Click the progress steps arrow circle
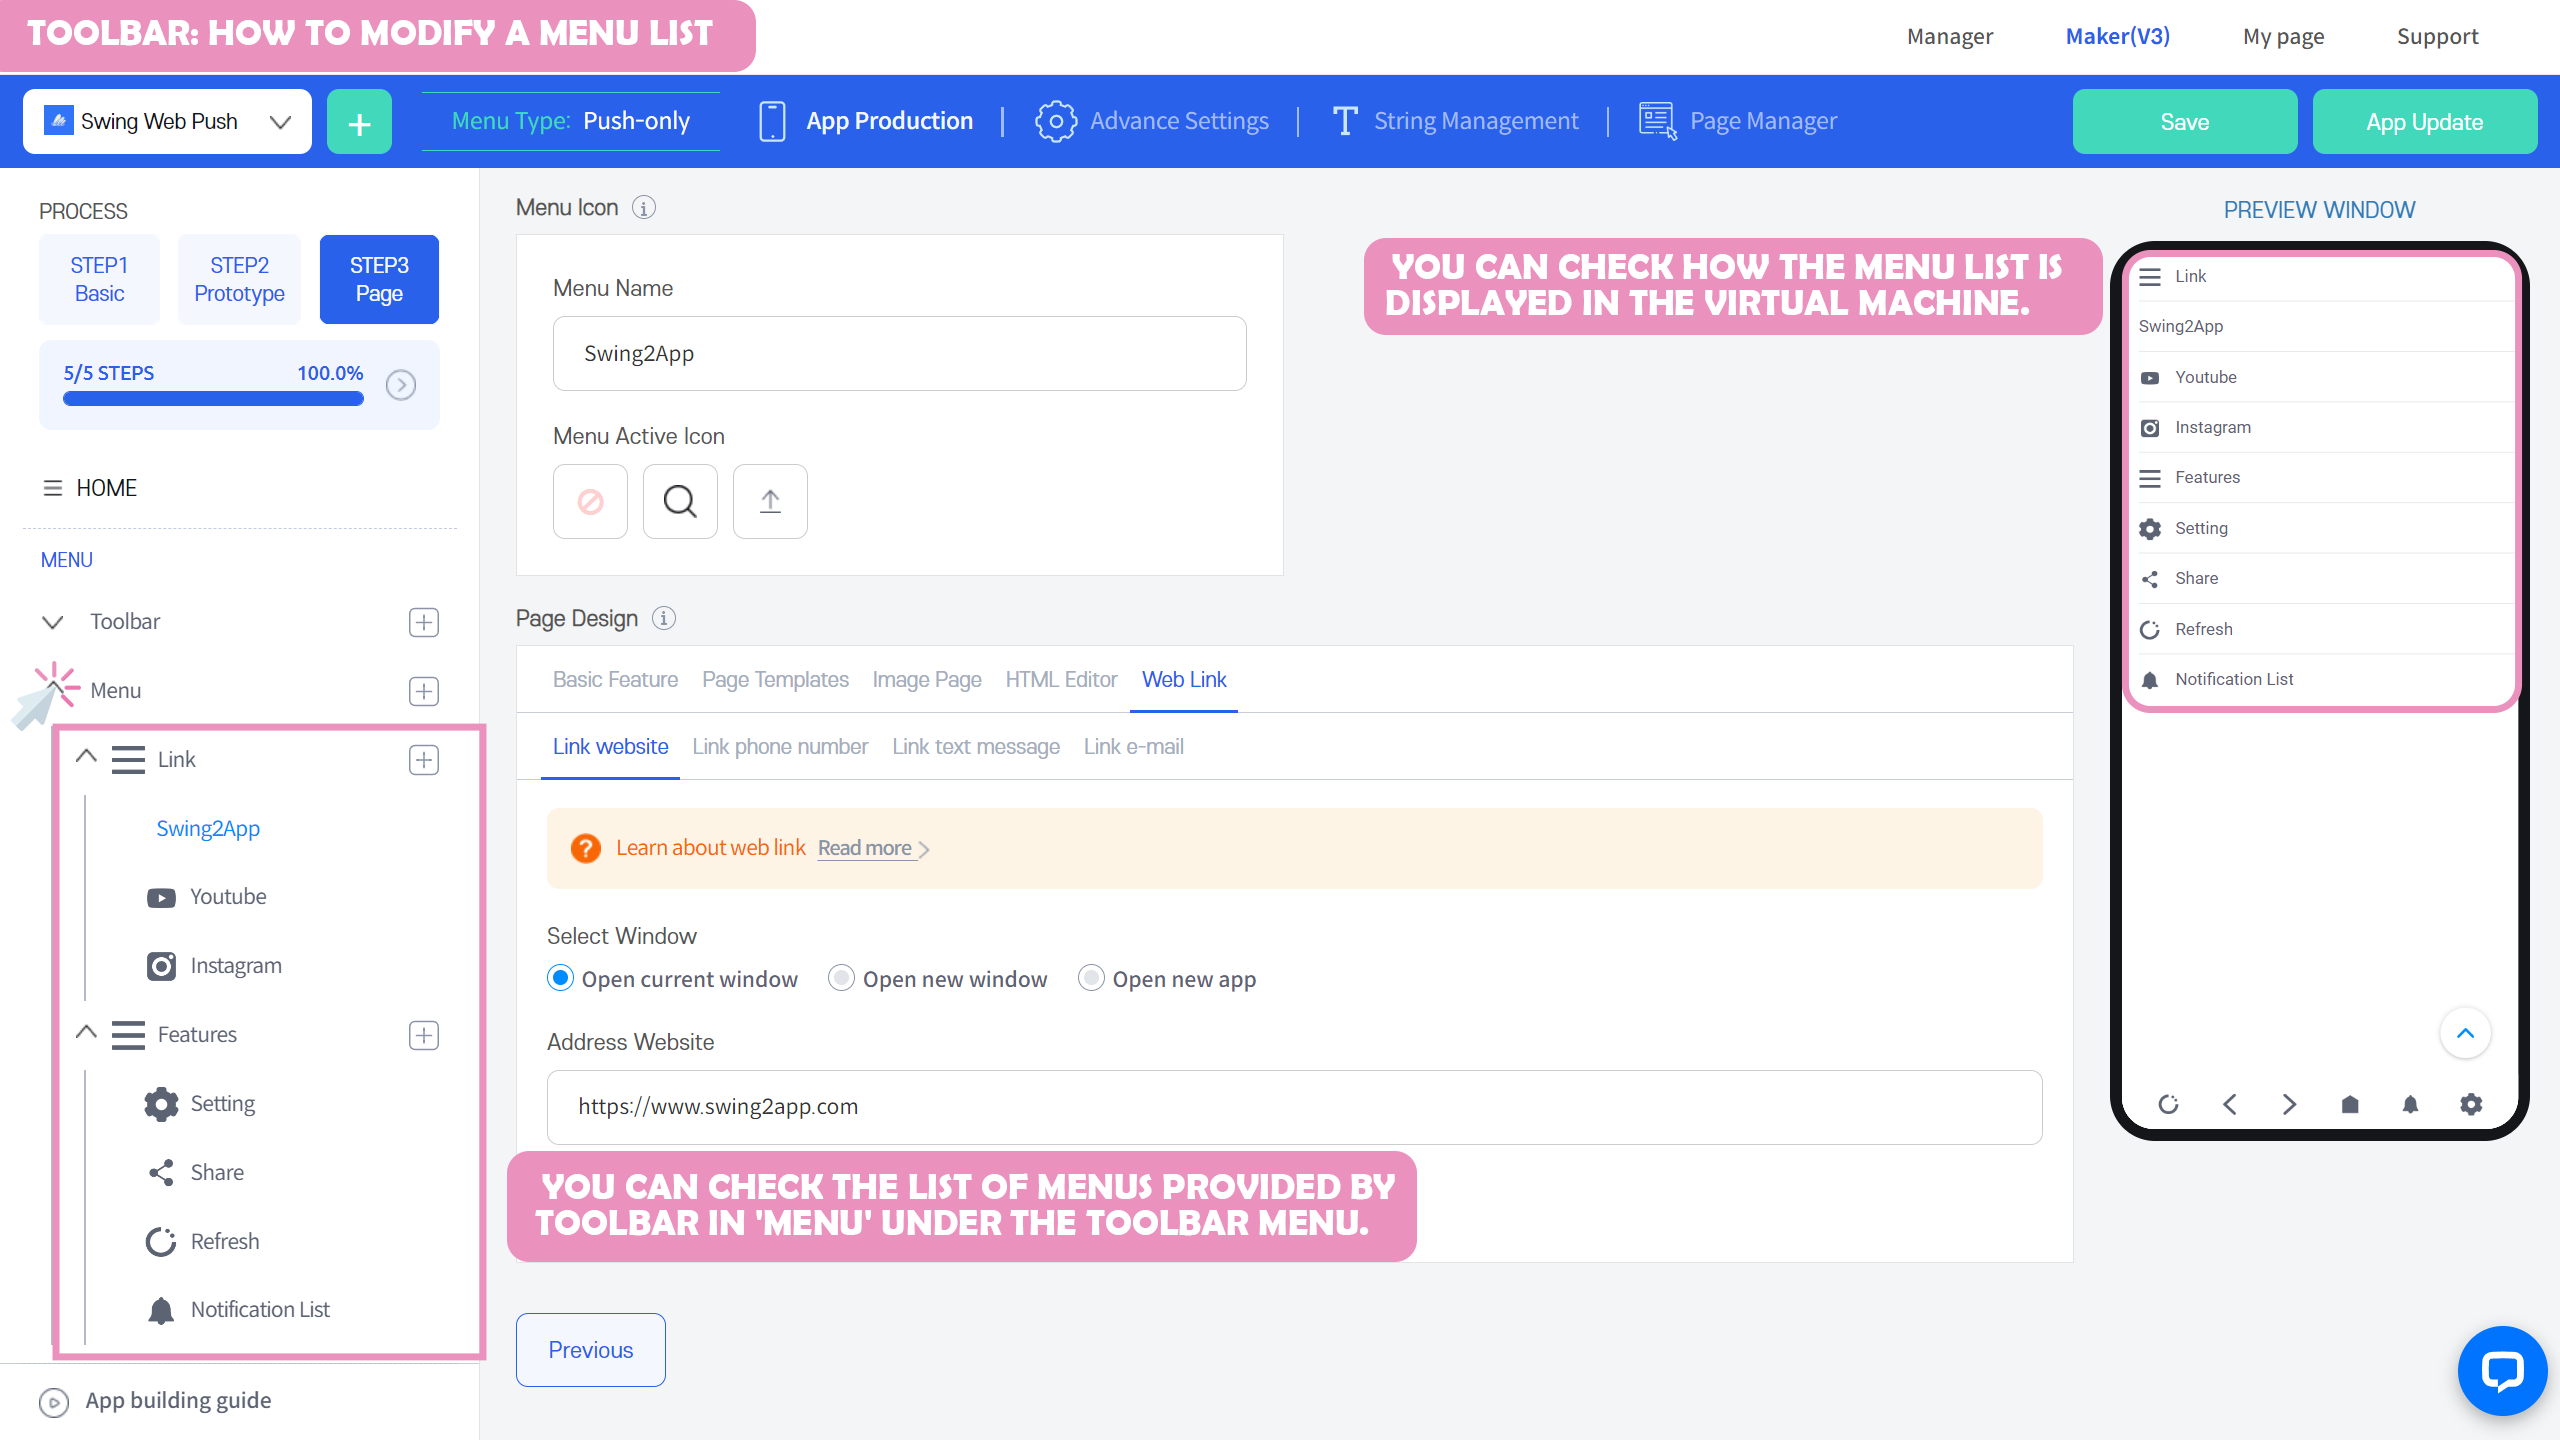The height and width of the screenshot is (1440, 2560). tap(401, 385)
